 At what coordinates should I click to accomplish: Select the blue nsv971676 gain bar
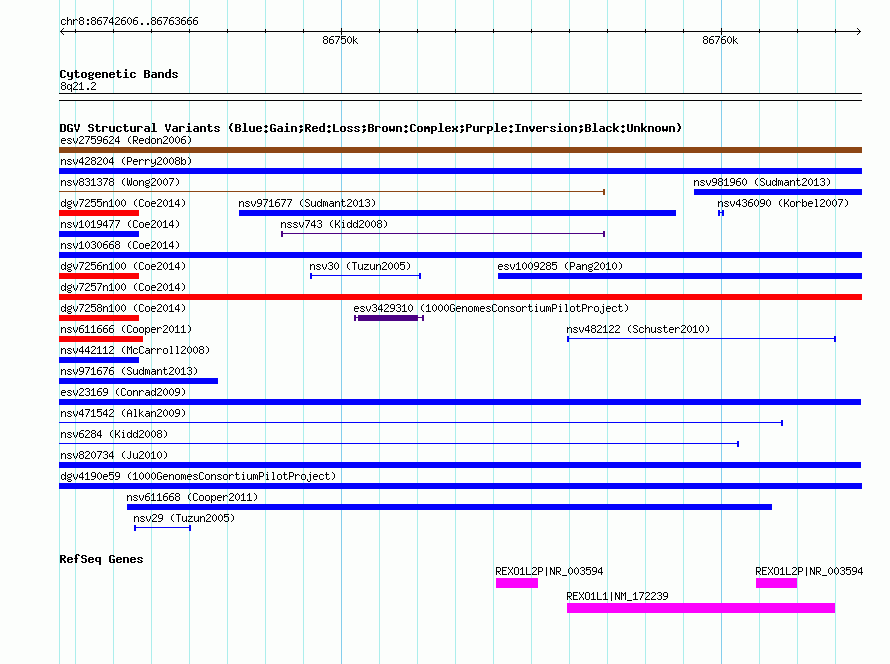(138, 381)
